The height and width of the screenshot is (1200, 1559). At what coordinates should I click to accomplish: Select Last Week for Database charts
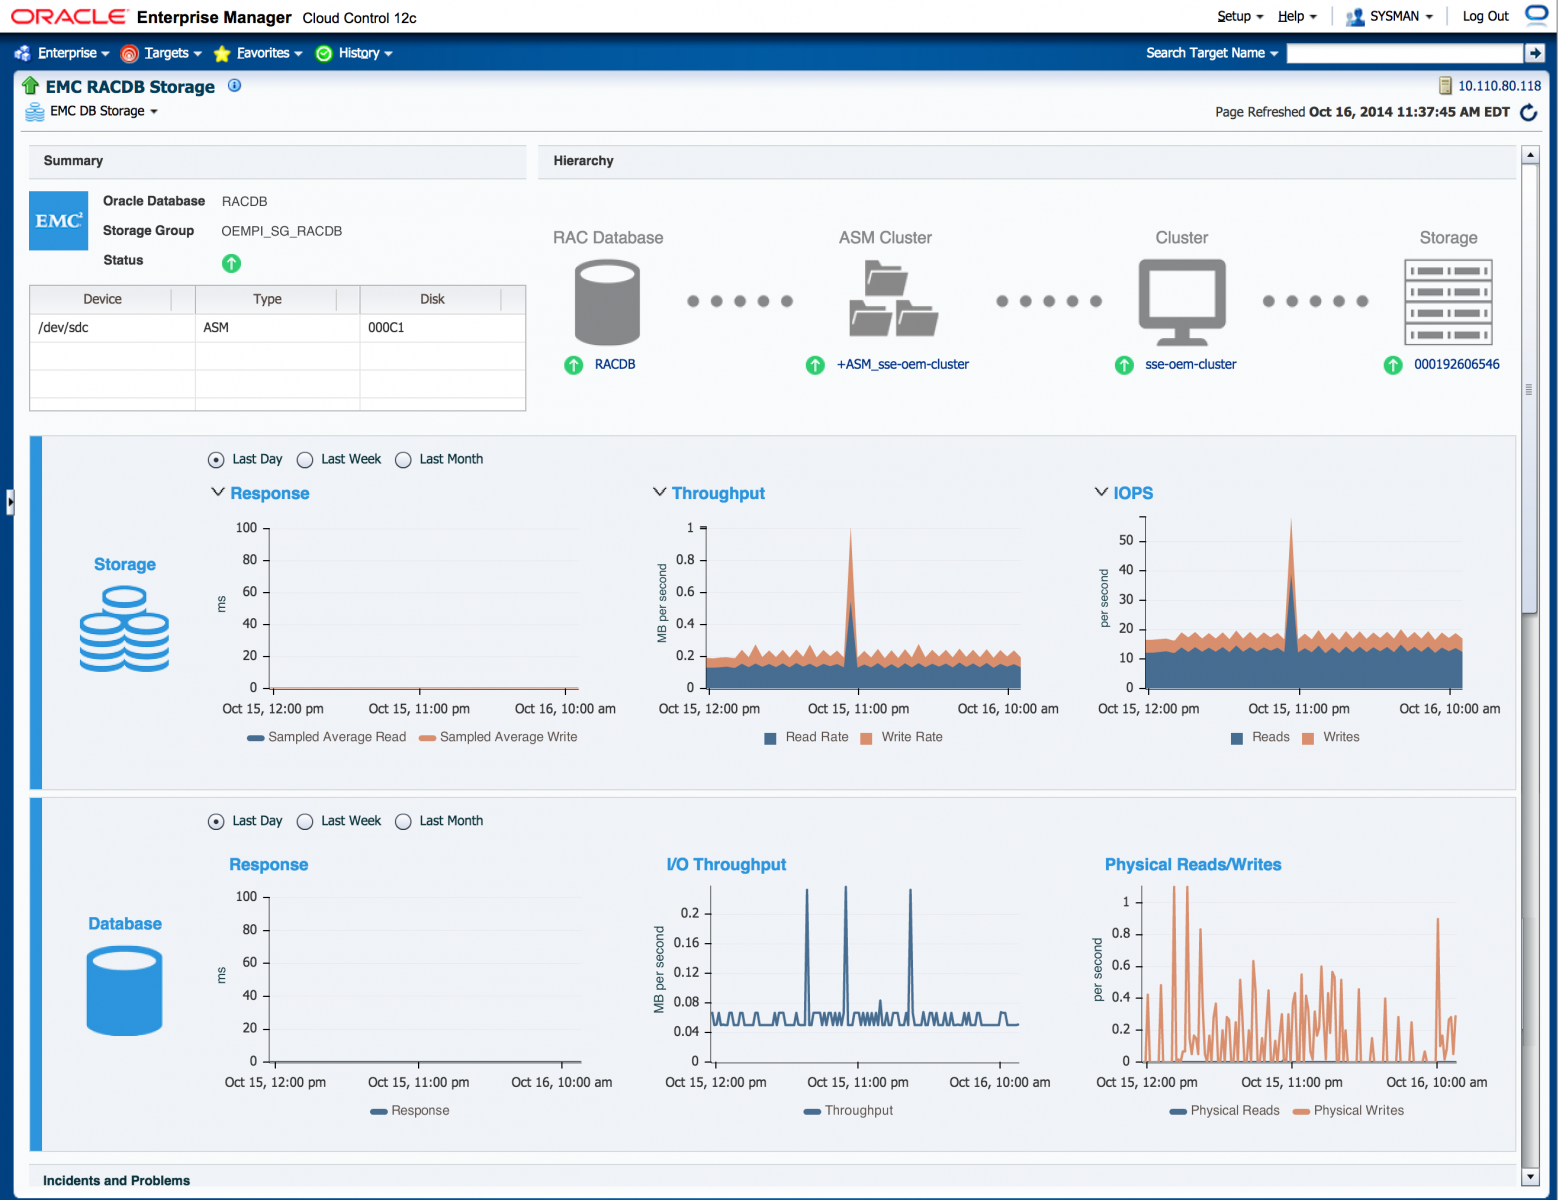point(306,822)
